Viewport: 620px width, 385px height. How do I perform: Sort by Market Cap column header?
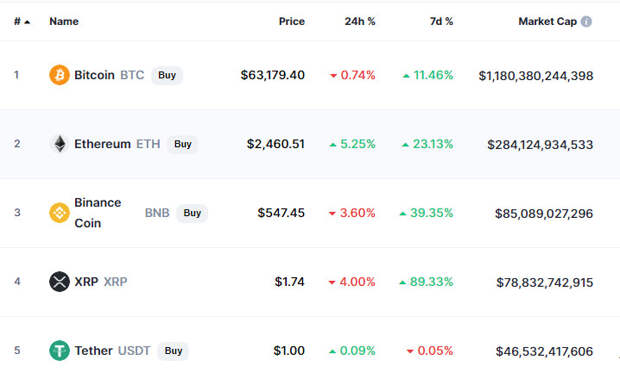coord(548,21)
